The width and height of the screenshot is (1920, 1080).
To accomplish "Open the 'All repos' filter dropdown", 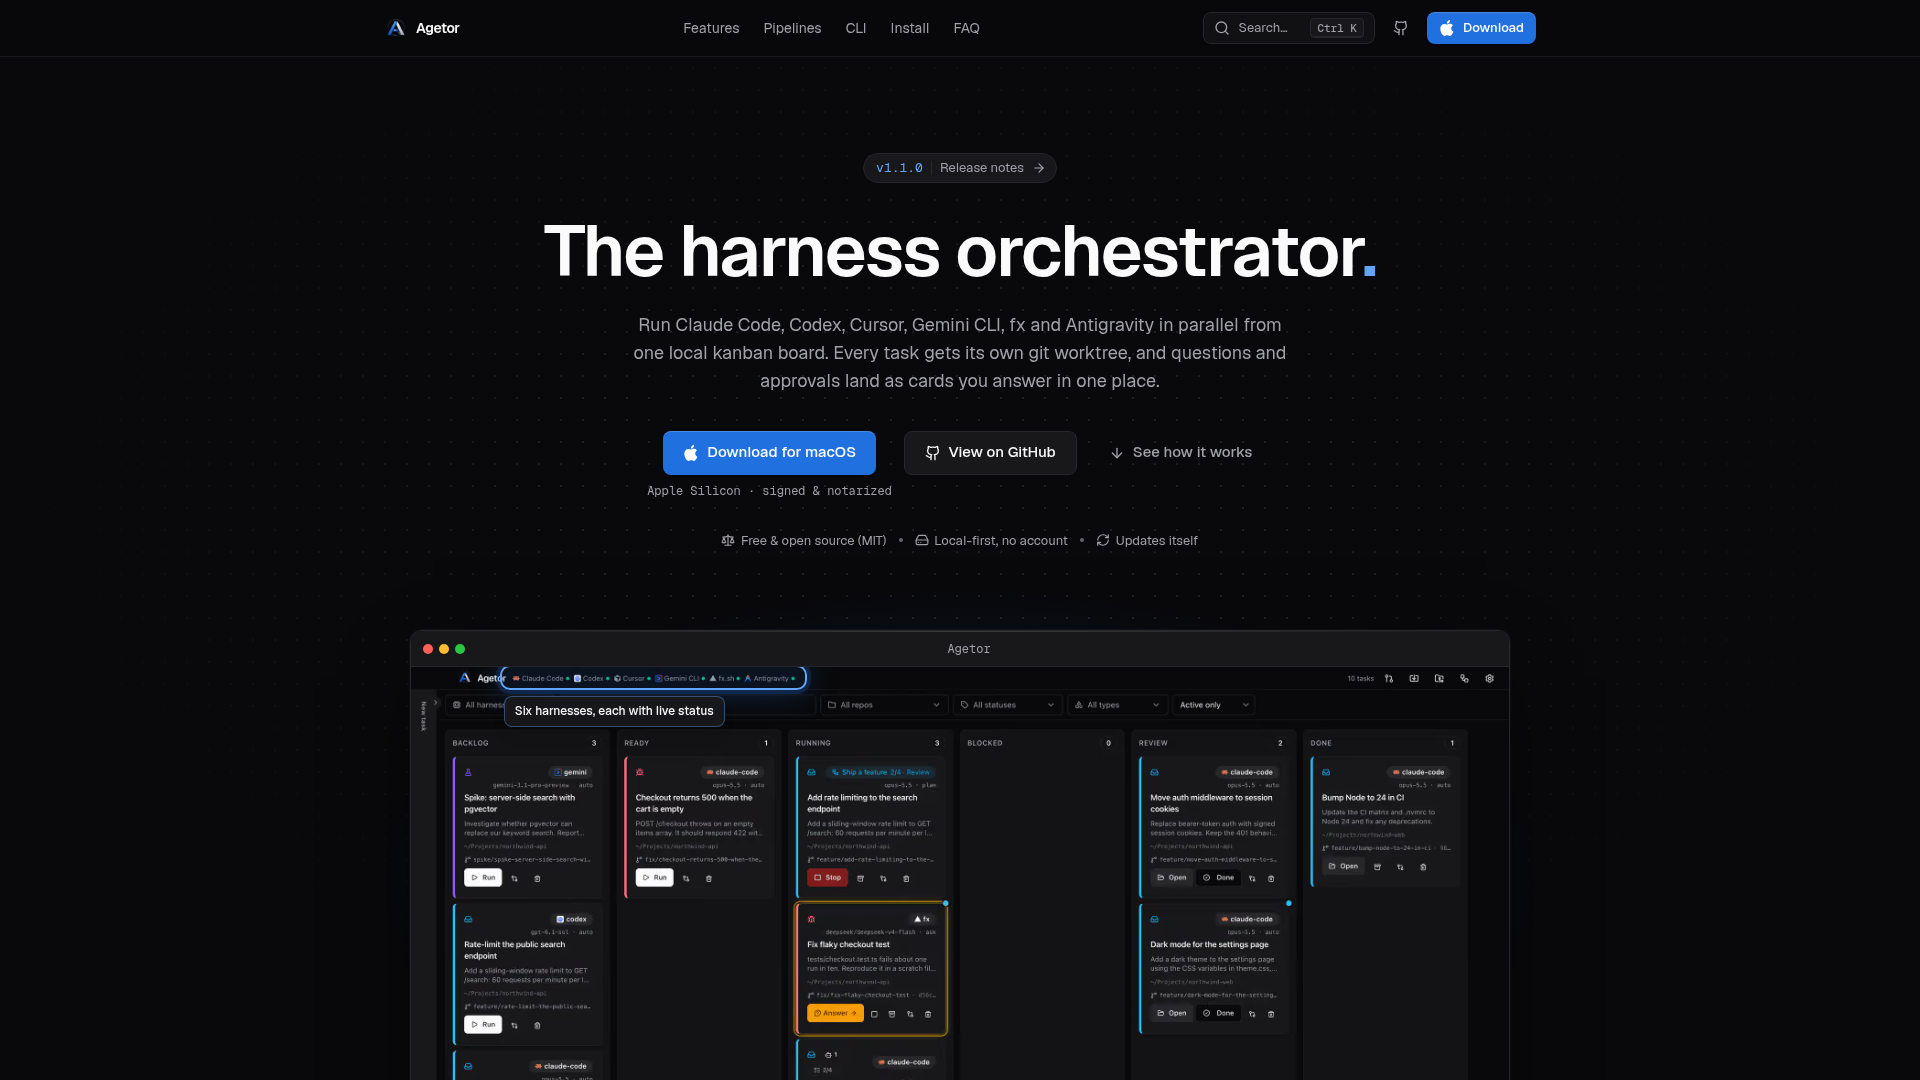I will (884, 705).
